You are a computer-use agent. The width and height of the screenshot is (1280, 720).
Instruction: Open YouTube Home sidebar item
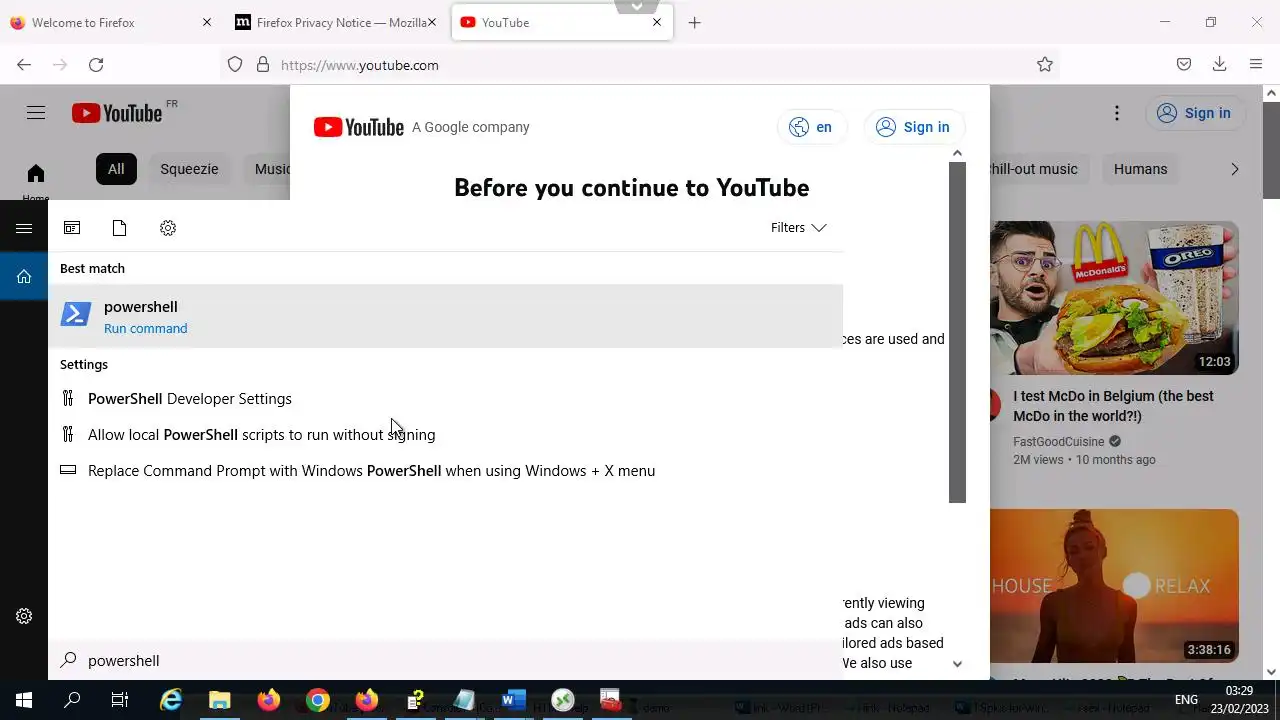click(35, 180)
